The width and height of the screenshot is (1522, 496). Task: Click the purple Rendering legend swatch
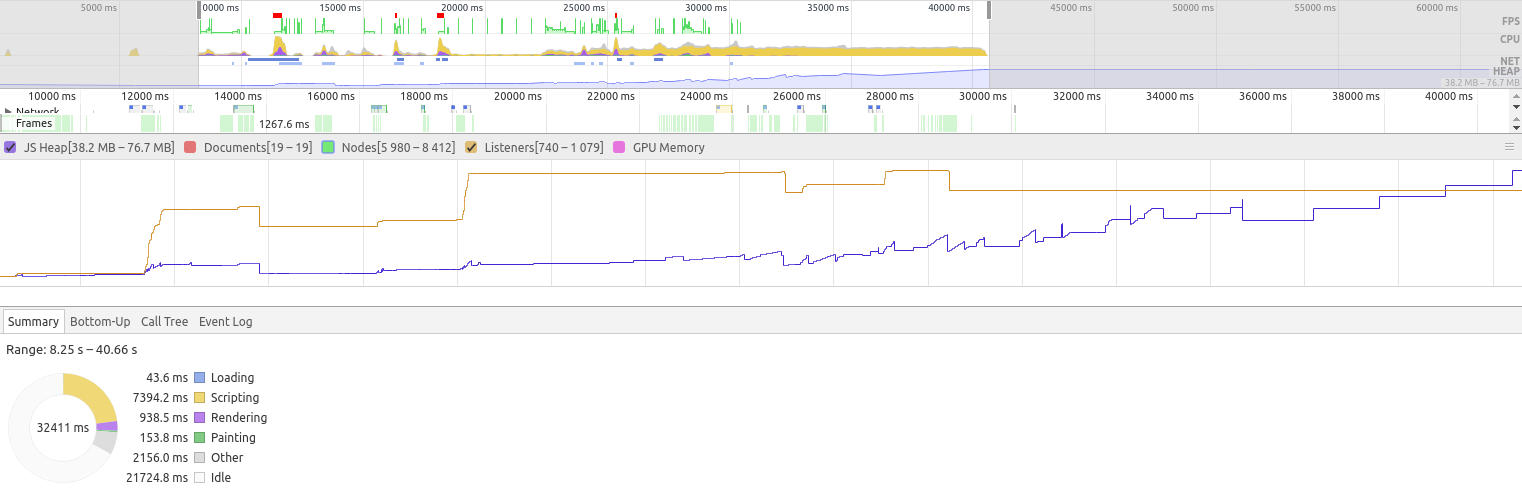coord(199,418)
